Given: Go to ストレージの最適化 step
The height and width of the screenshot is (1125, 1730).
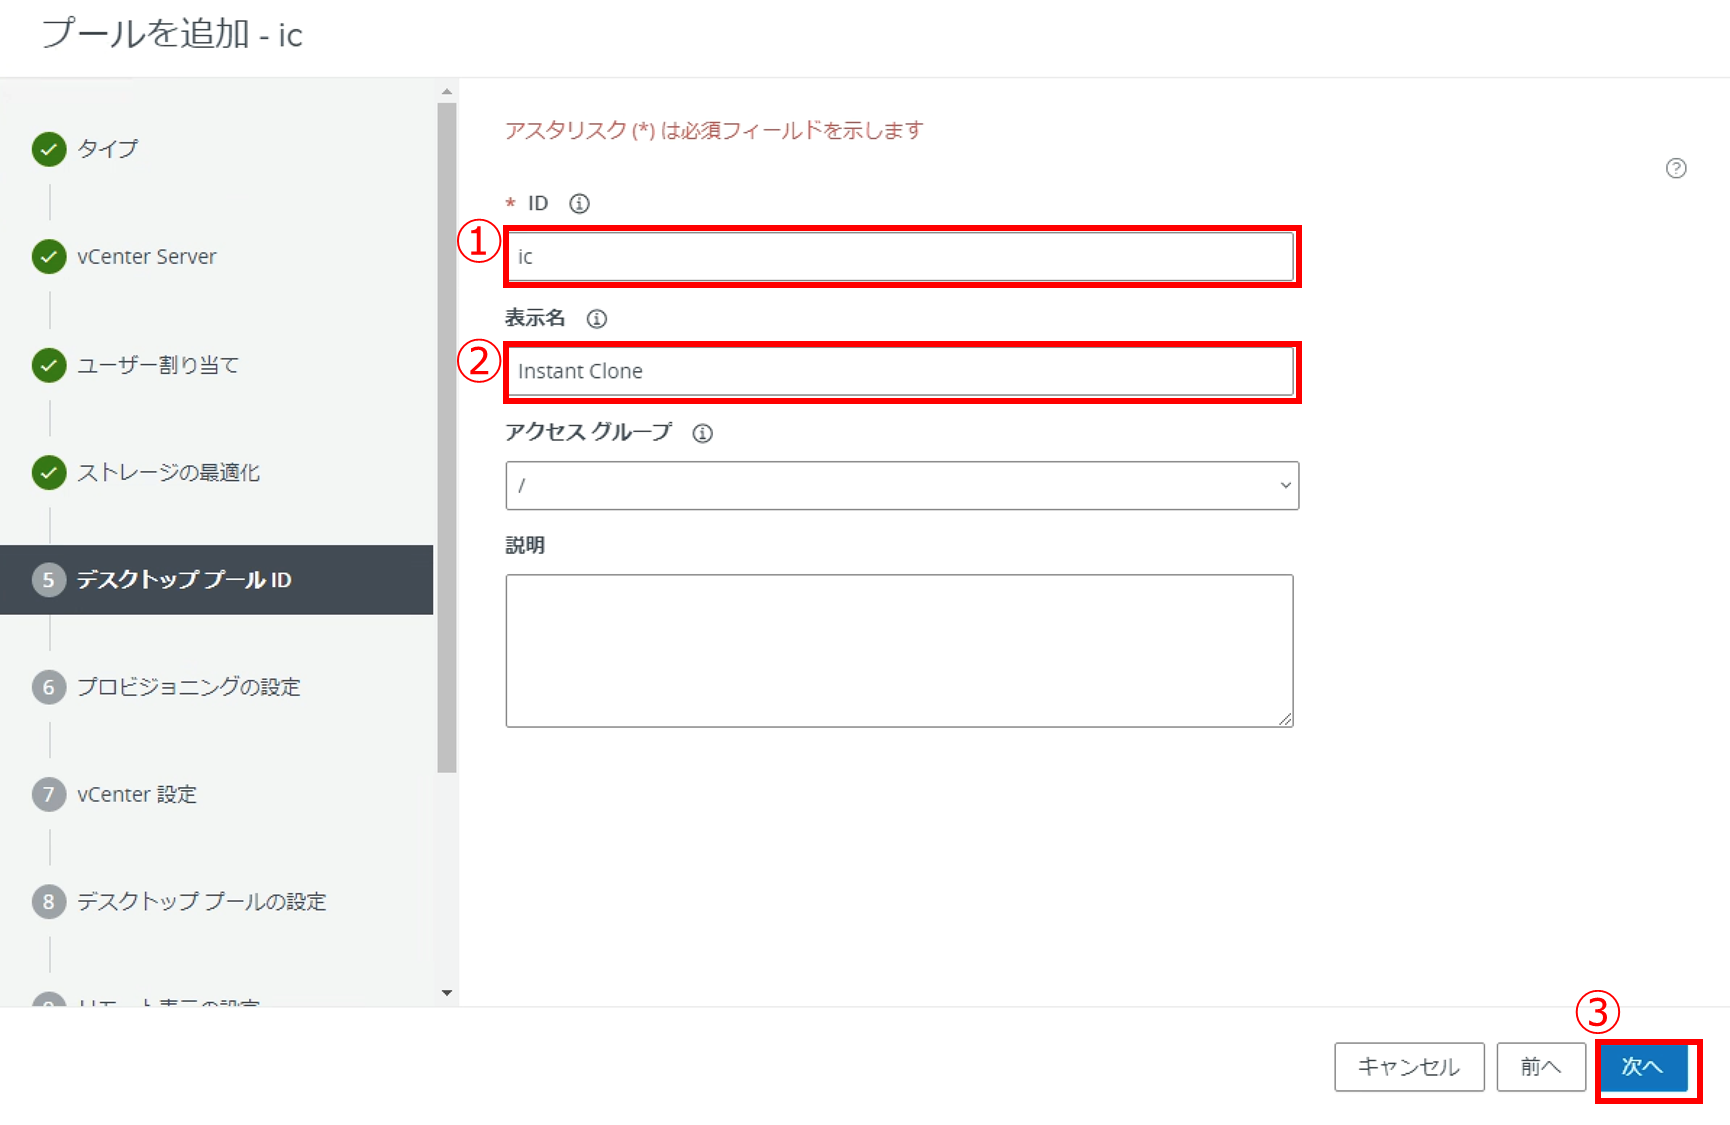Looking at the screenshot, I should (168, 473).
